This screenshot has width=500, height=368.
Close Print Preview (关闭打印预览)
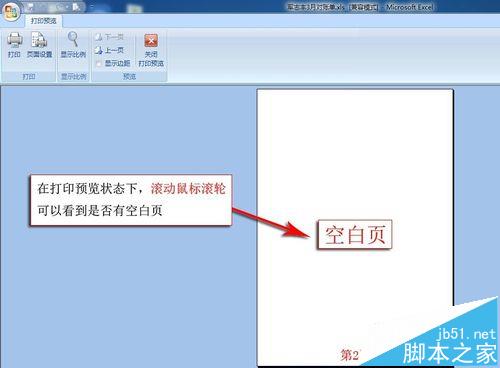click(151, 50)
